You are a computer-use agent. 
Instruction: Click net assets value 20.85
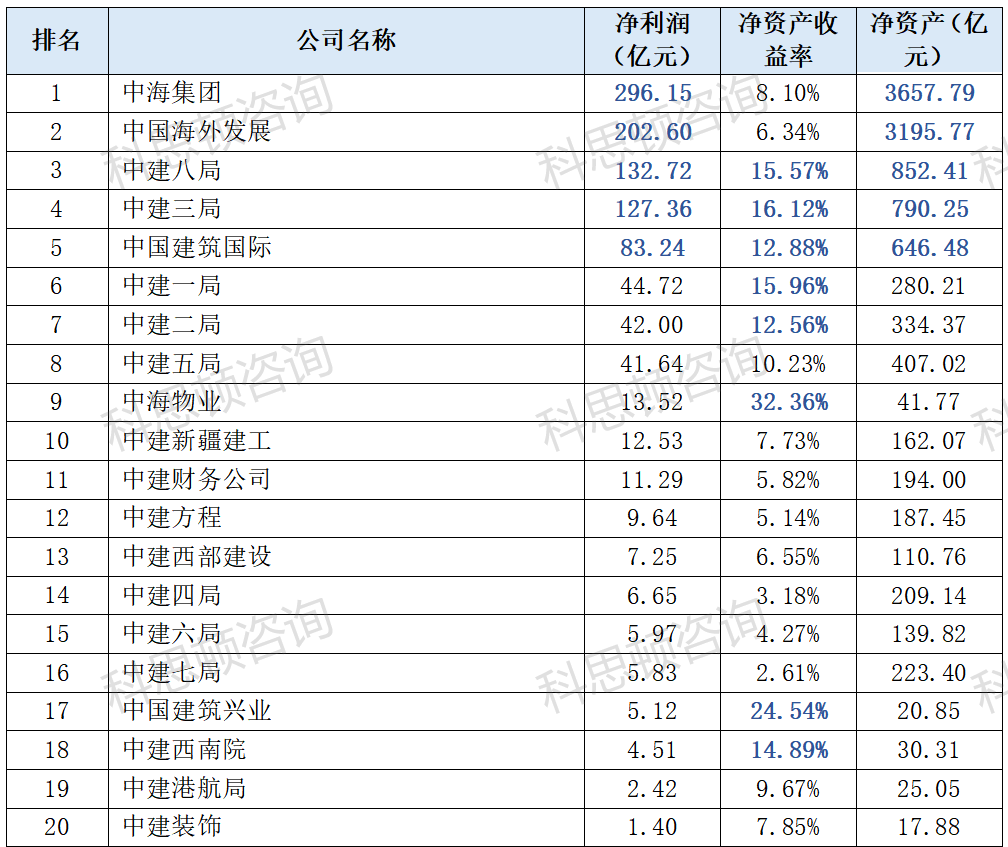point(929,711)
